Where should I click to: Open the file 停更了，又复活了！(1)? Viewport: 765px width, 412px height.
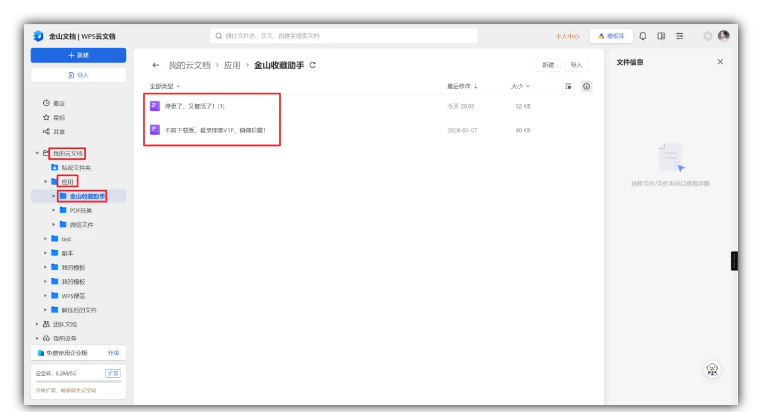(x=194, y=106)
